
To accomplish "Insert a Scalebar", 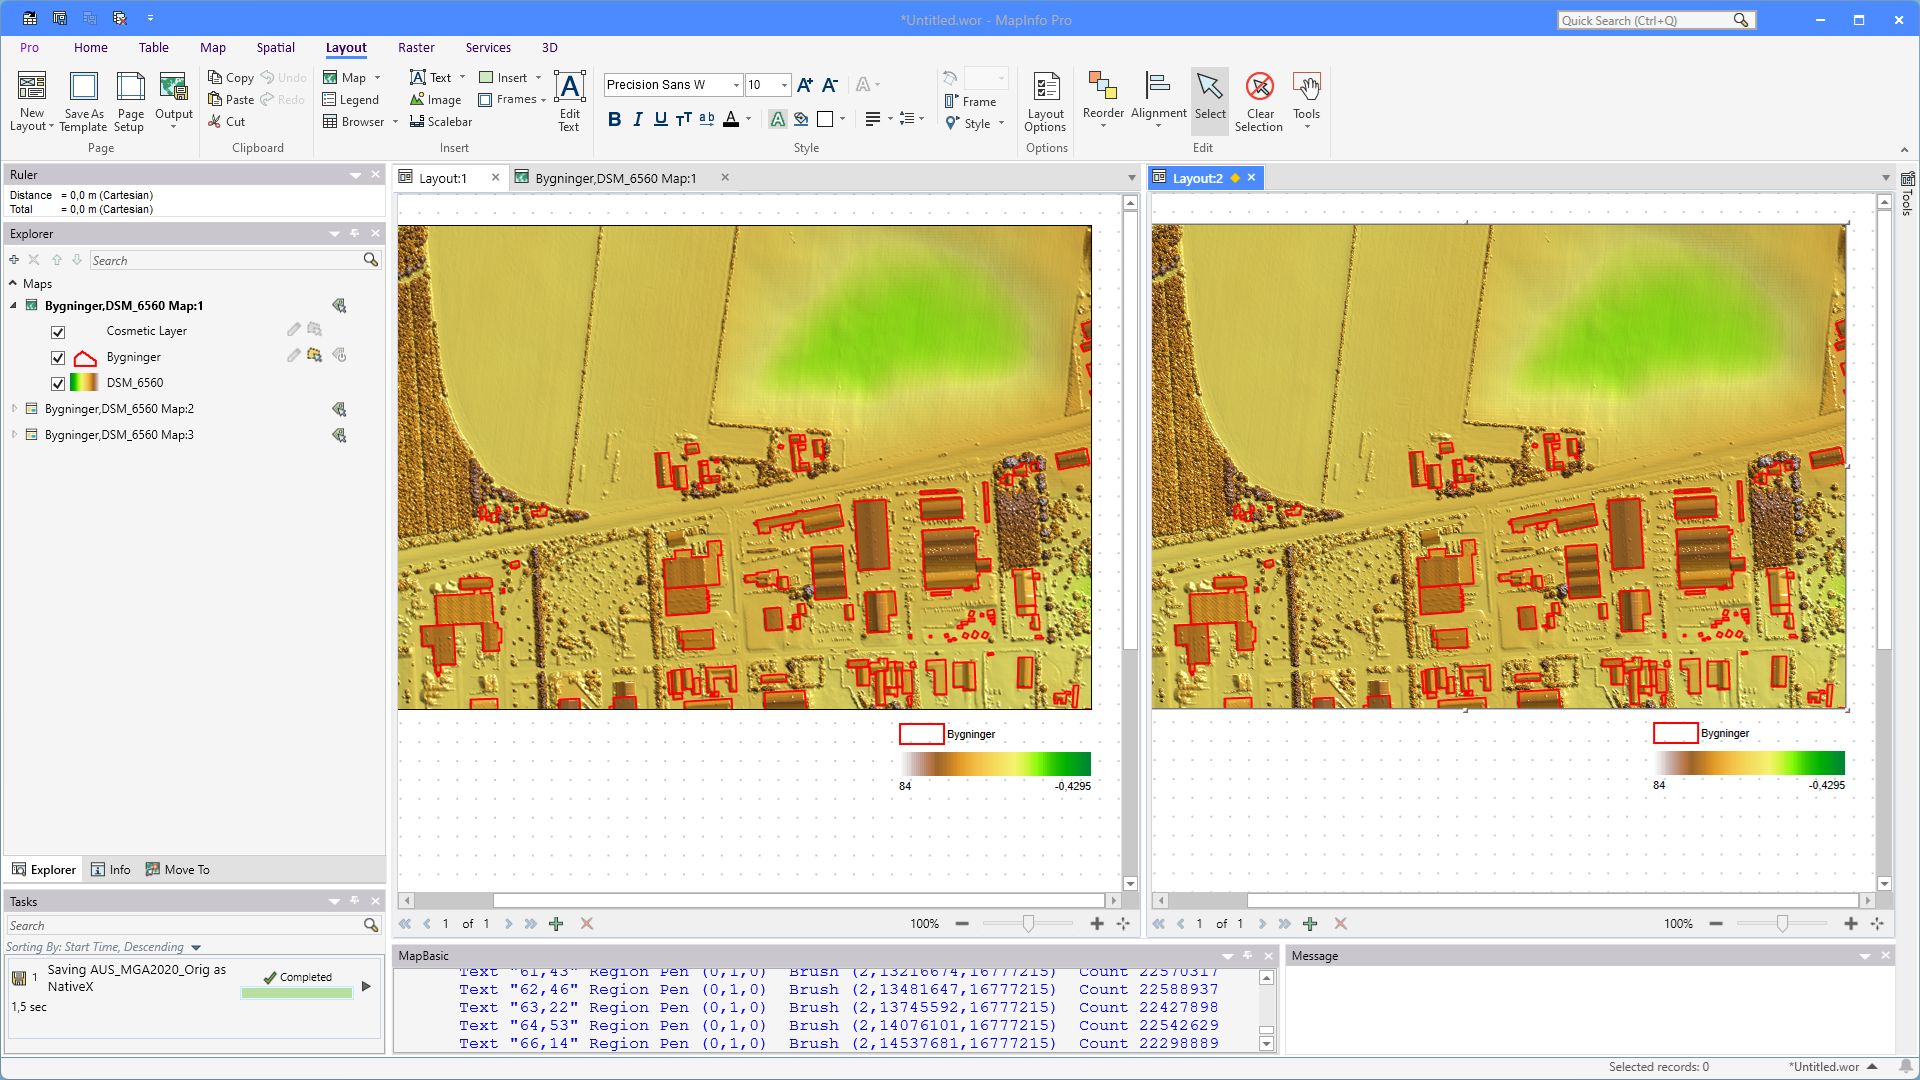I will point(441,122).
